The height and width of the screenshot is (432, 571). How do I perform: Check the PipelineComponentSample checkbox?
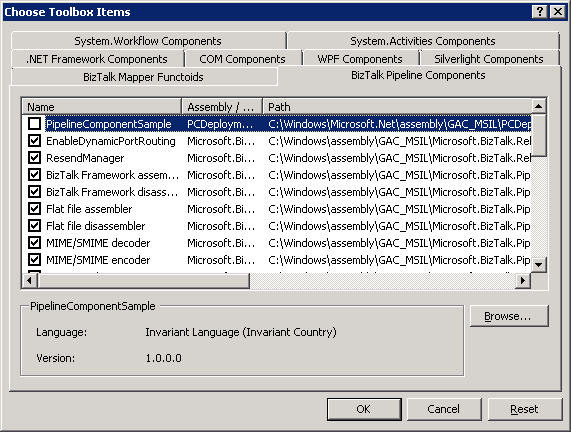[x=35, y=124]
